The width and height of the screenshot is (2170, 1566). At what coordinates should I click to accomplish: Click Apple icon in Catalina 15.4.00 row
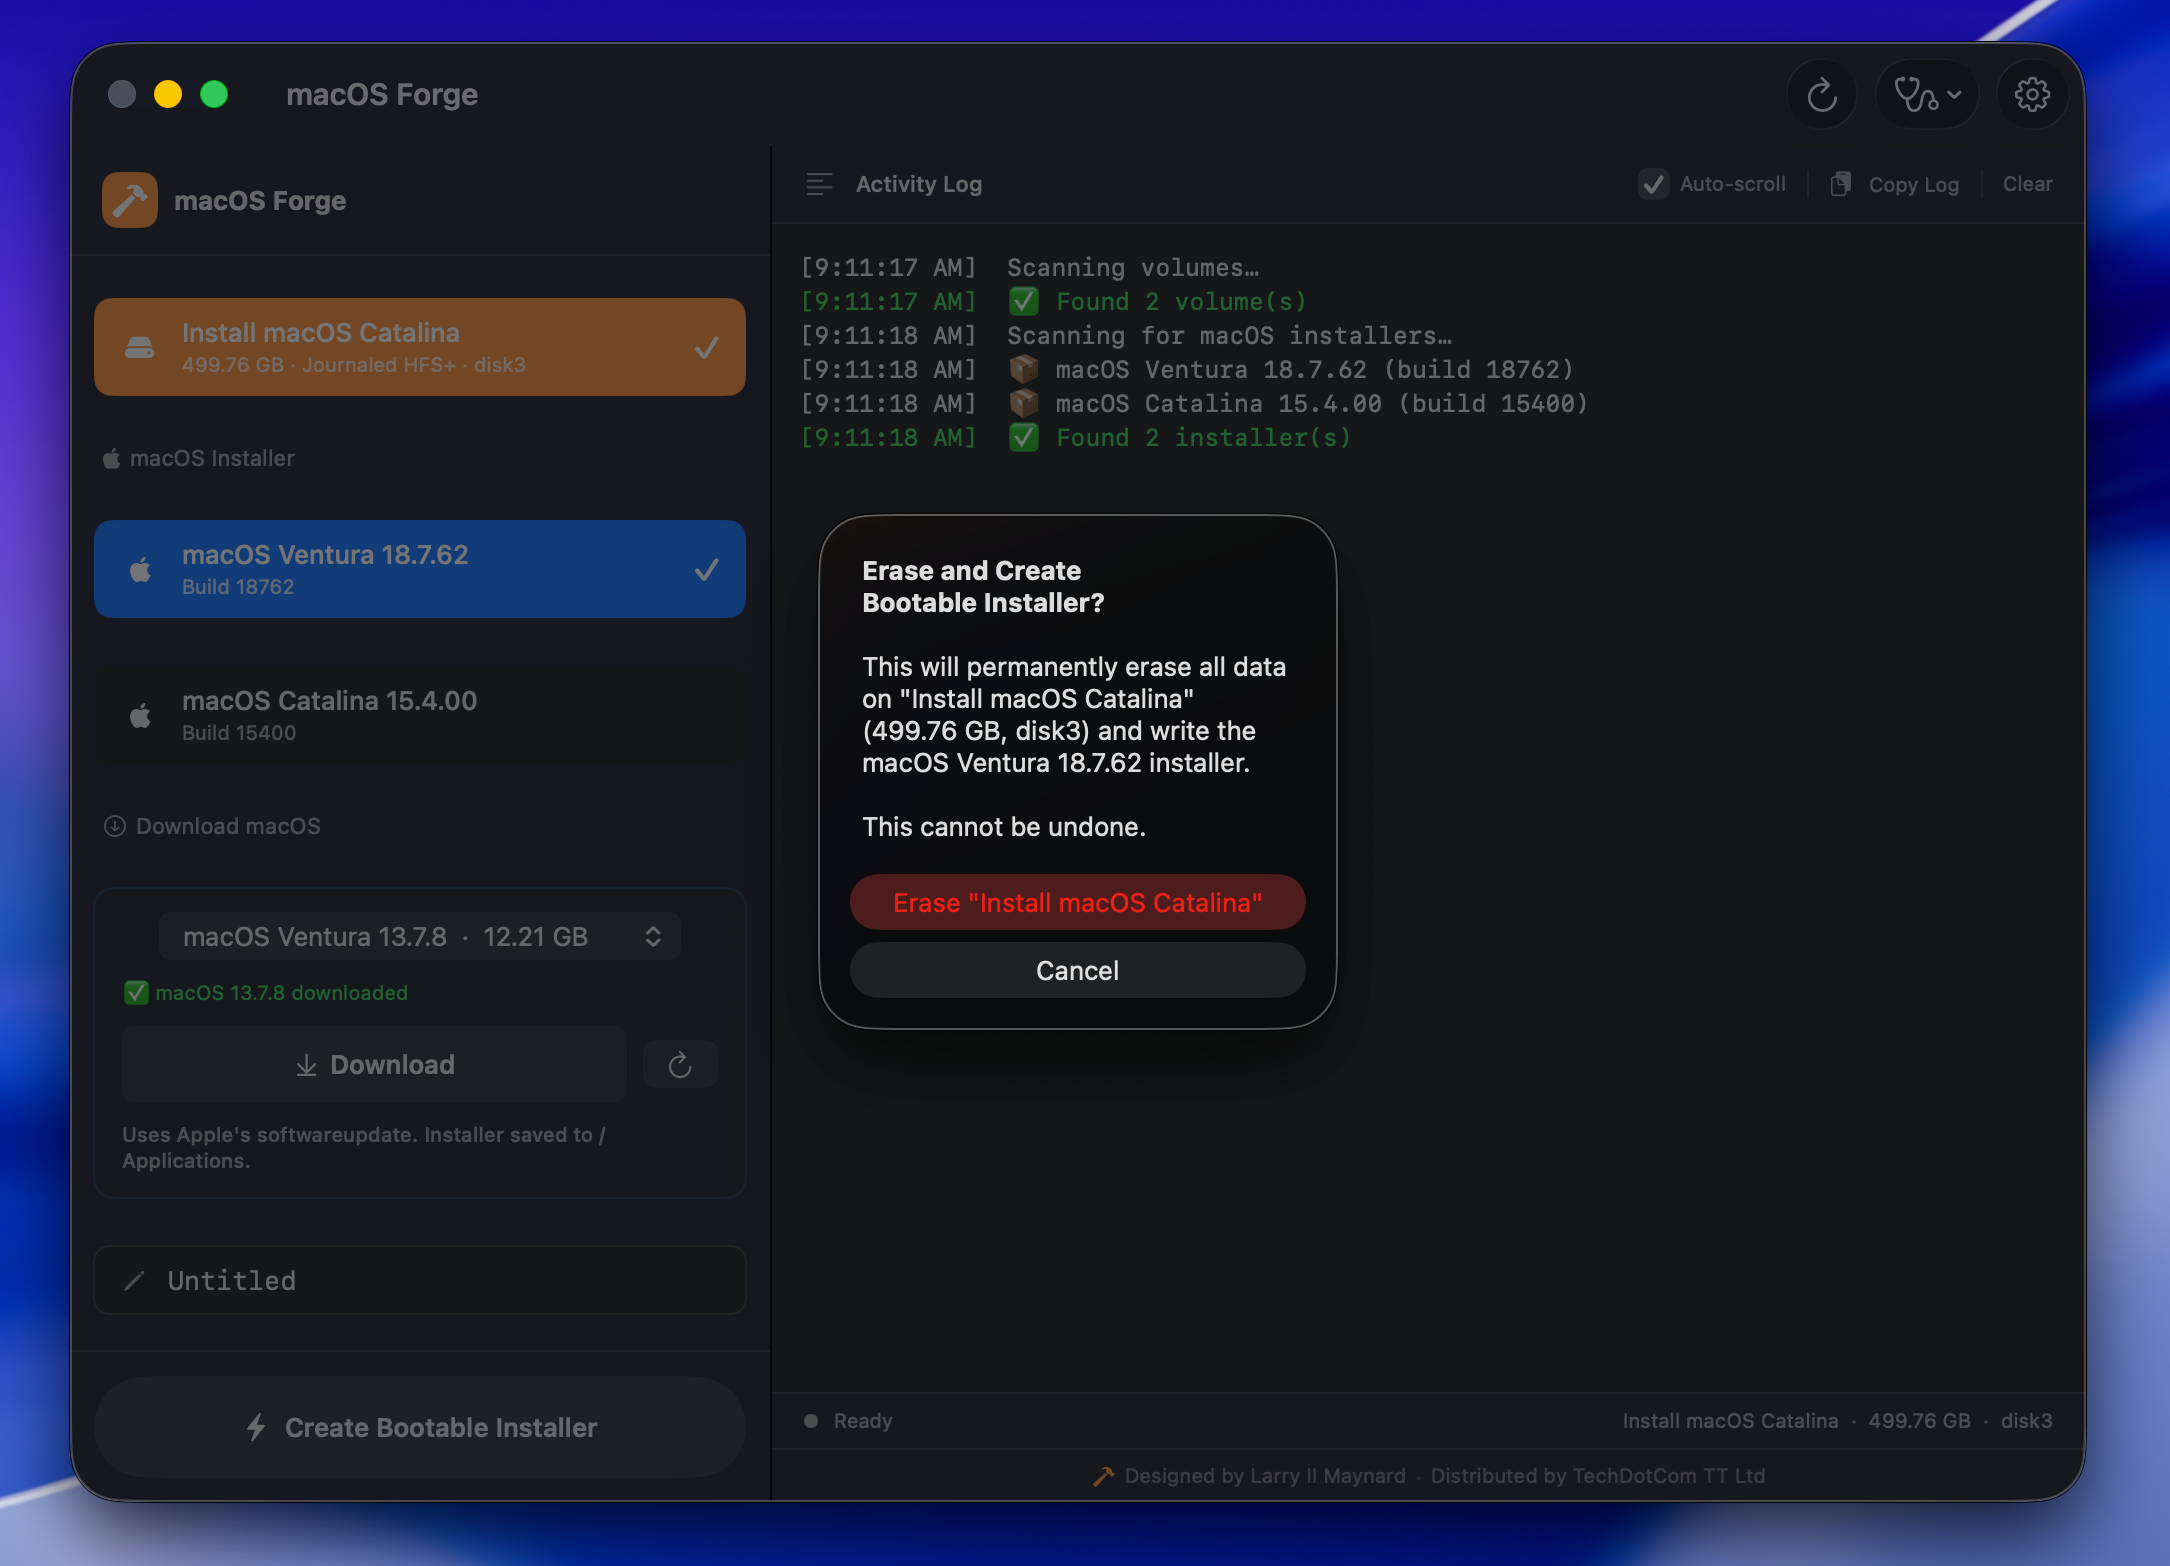point(140,715)
